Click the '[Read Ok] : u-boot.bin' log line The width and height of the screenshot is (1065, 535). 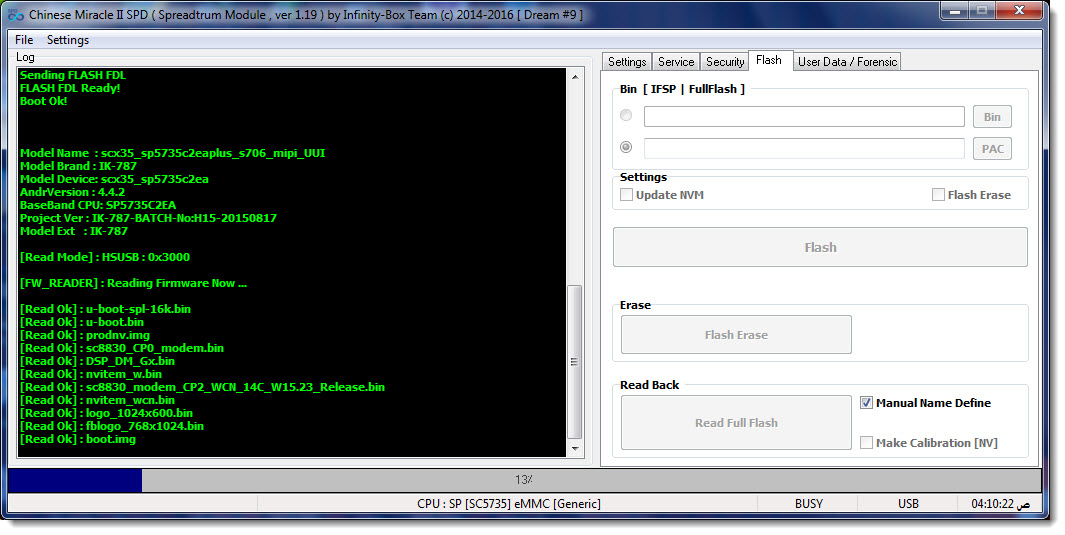coord(82,322)
